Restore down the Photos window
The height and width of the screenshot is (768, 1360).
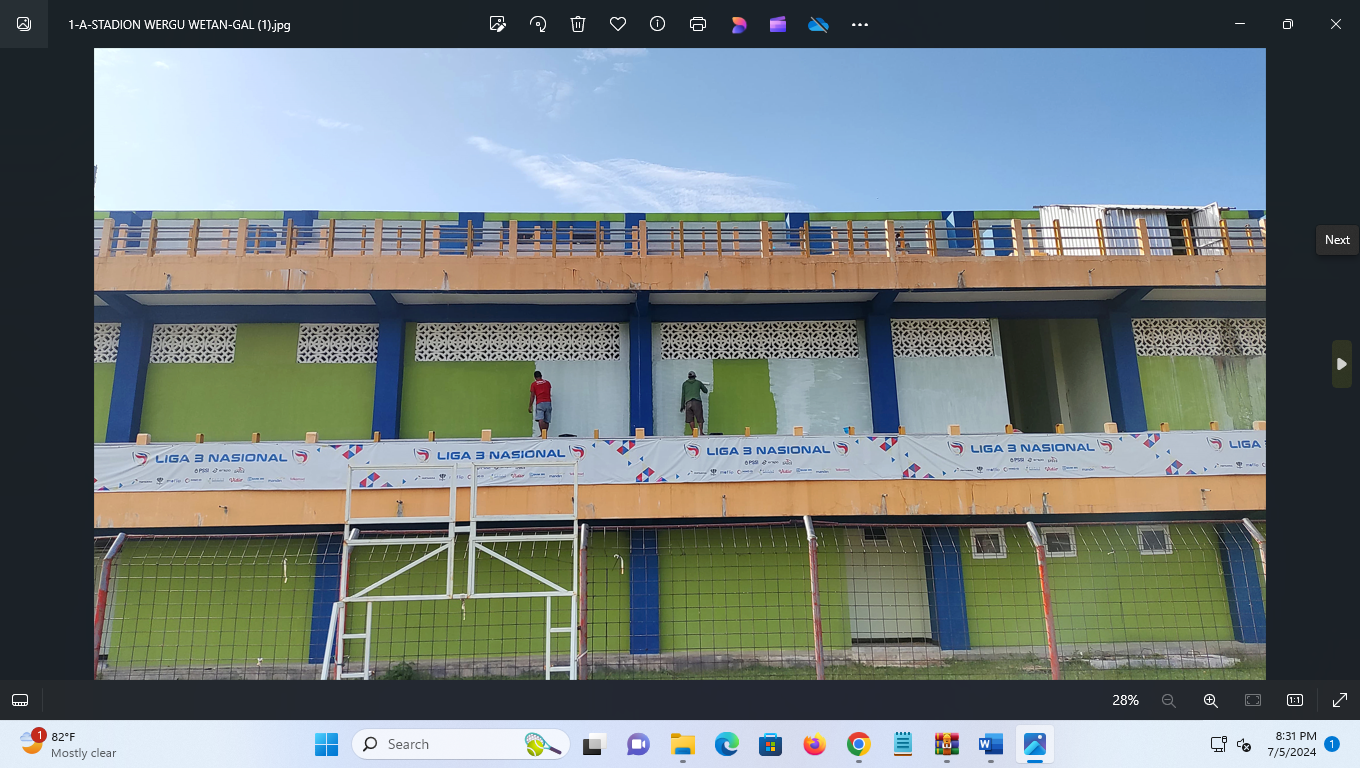point(1288,24)
